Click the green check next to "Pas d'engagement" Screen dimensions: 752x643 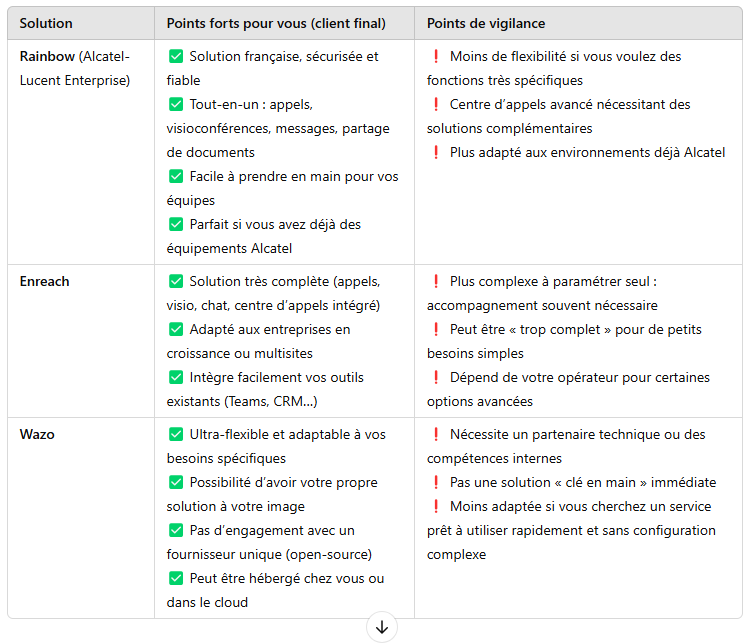[x=176, y=531]
